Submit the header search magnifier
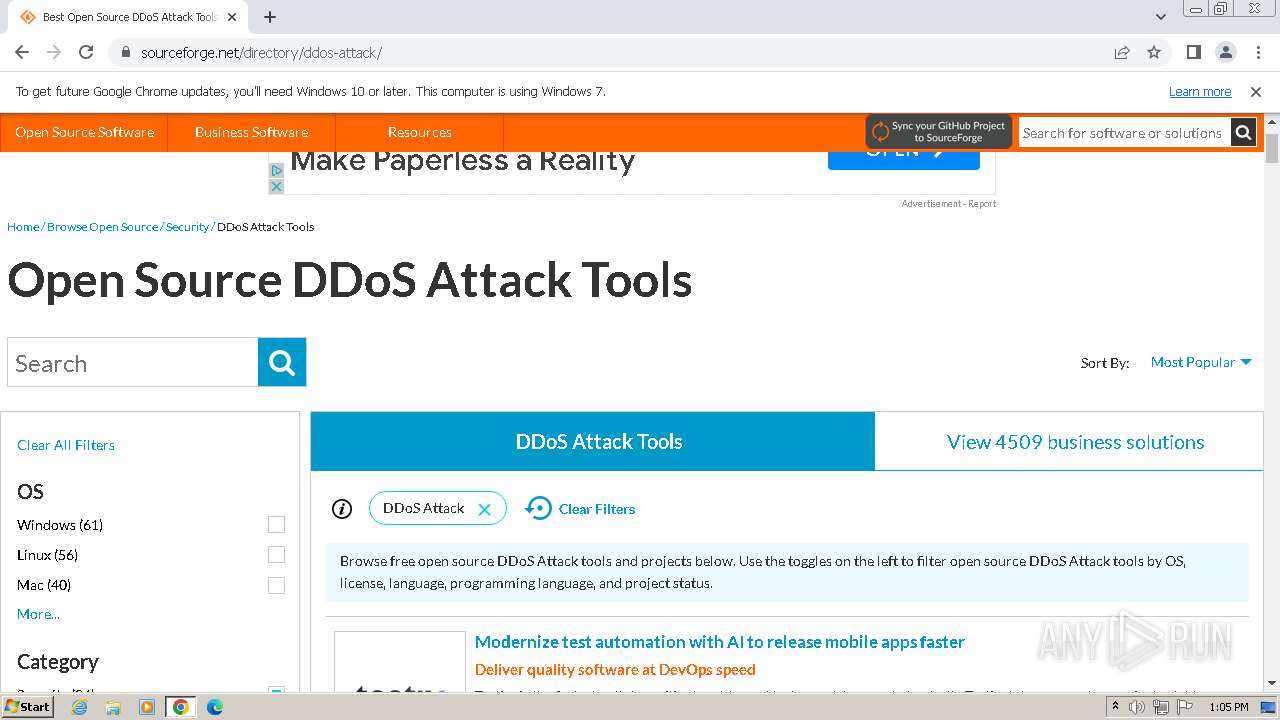The height and width of the screenshot is (720, 1280). pos(1243,133)
